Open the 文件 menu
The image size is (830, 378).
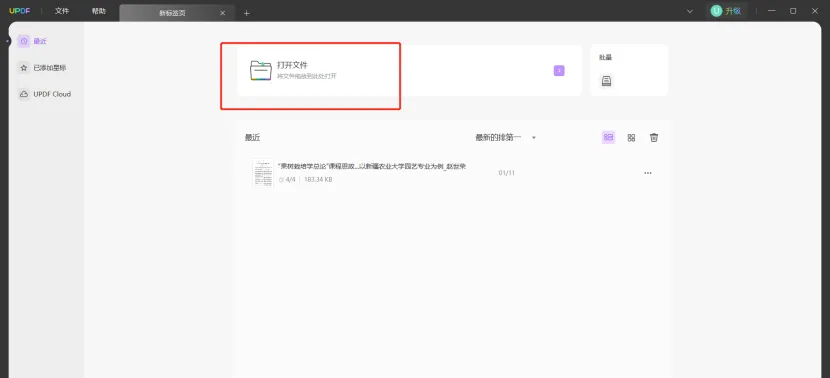tap(62, 11)
